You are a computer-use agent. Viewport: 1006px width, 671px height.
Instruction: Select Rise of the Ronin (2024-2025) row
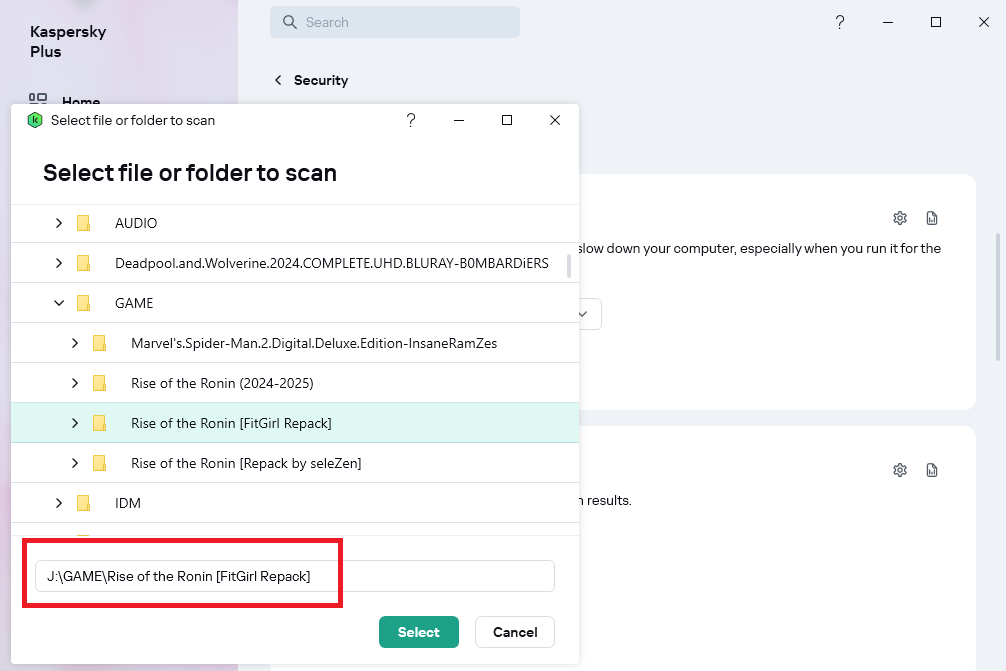(x=295, y=383)
